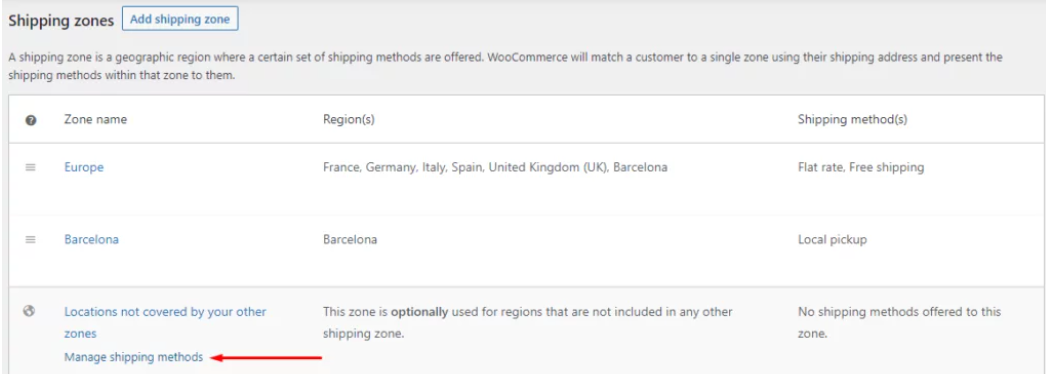Click the Add shipping zone button

(180, 19)
